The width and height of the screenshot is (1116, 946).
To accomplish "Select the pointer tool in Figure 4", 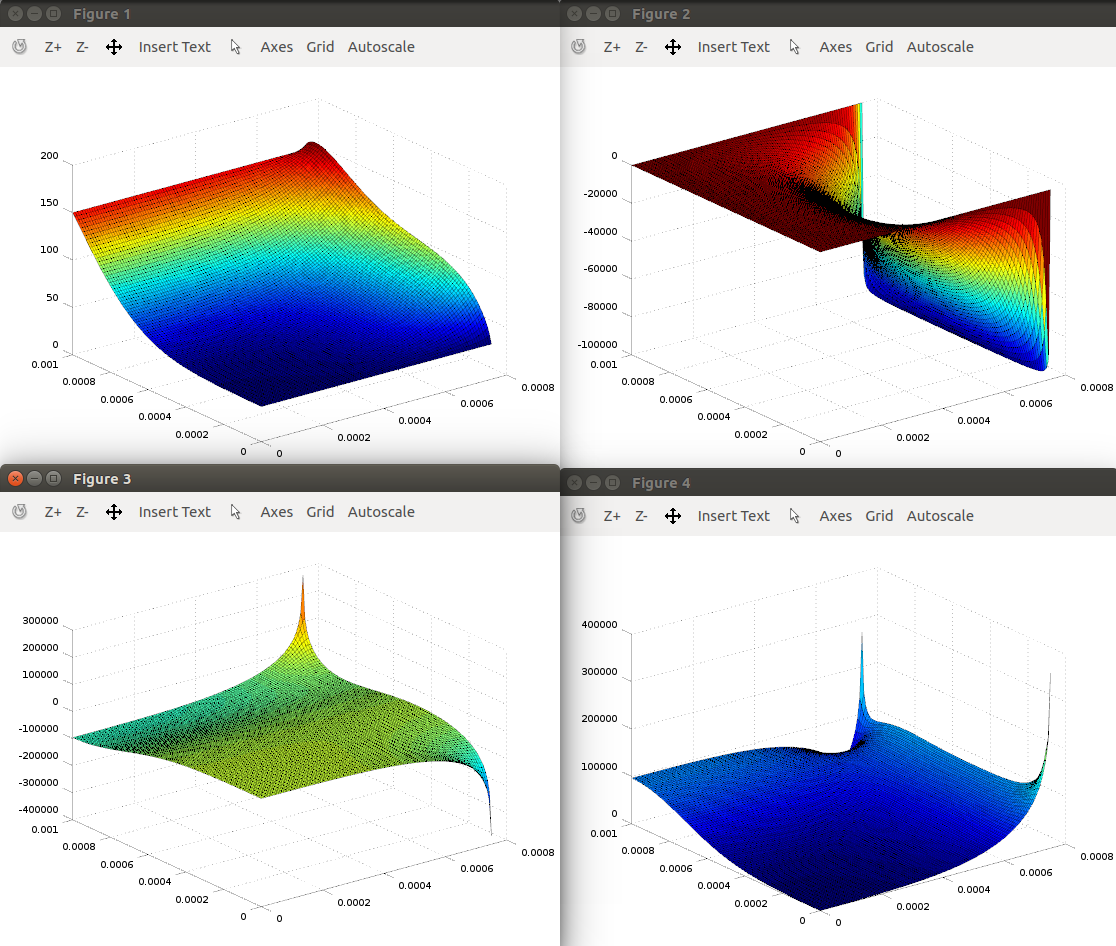I will pyautogui.click(x=795, y=516).
